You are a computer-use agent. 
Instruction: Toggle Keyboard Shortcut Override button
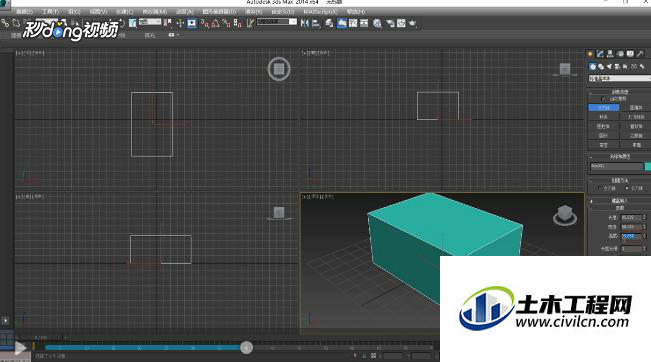click(x=191, y=23)
